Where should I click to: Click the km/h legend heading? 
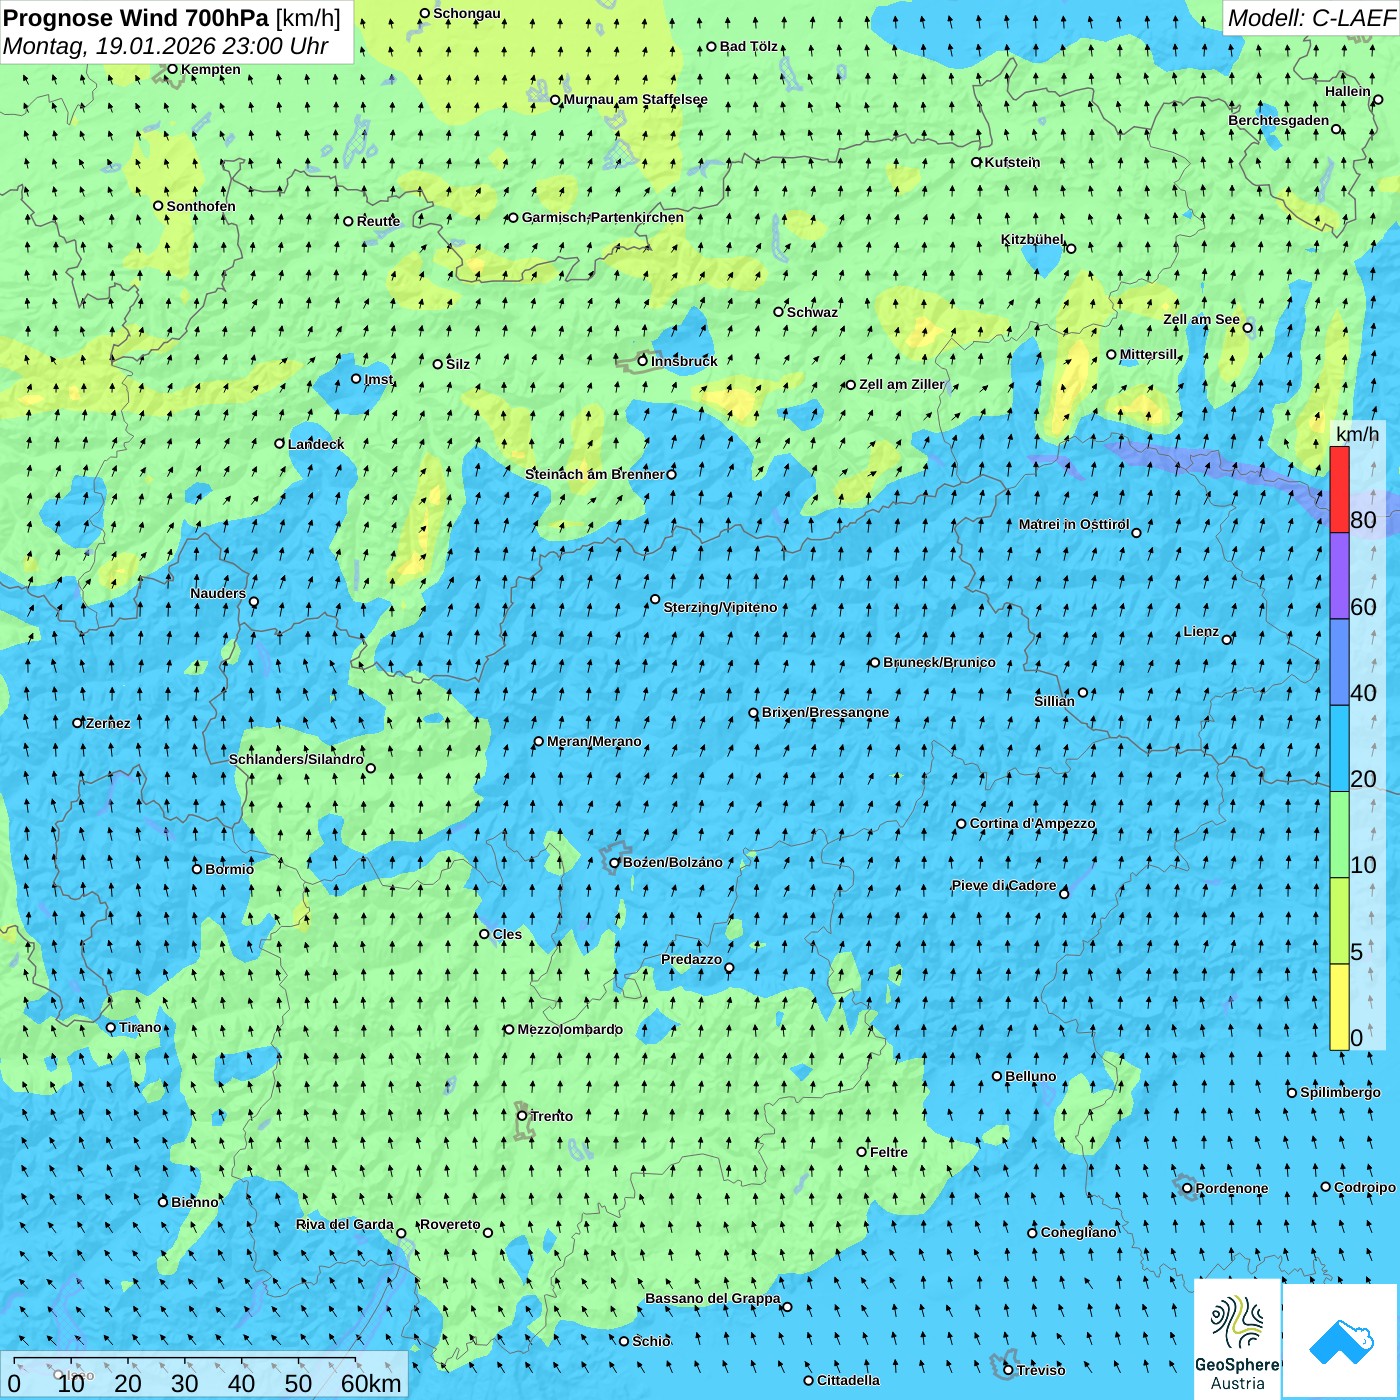pos(1358,433)
